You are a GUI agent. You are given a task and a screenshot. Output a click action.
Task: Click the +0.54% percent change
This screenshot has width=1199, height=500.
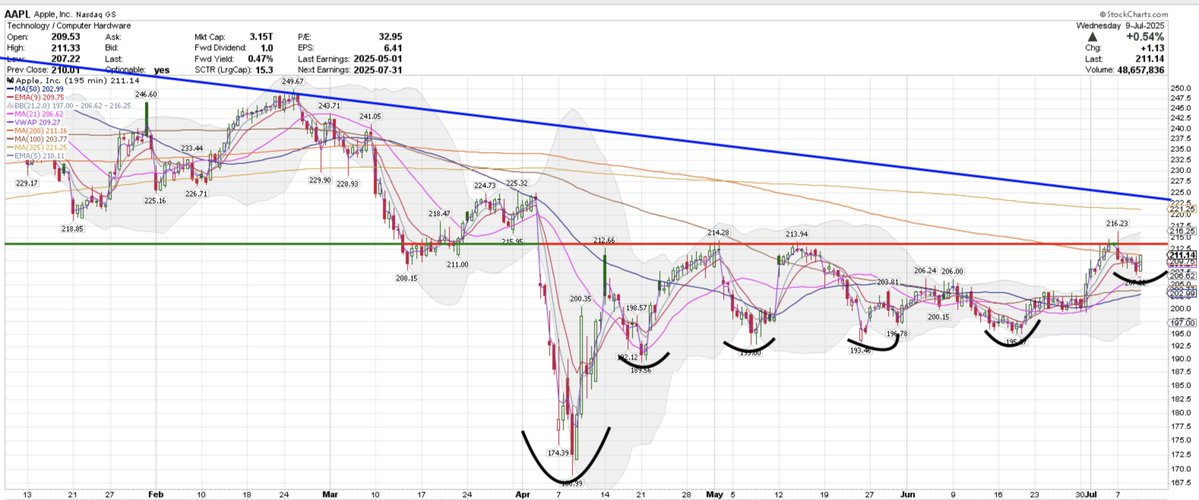(x=1145, y=37)
